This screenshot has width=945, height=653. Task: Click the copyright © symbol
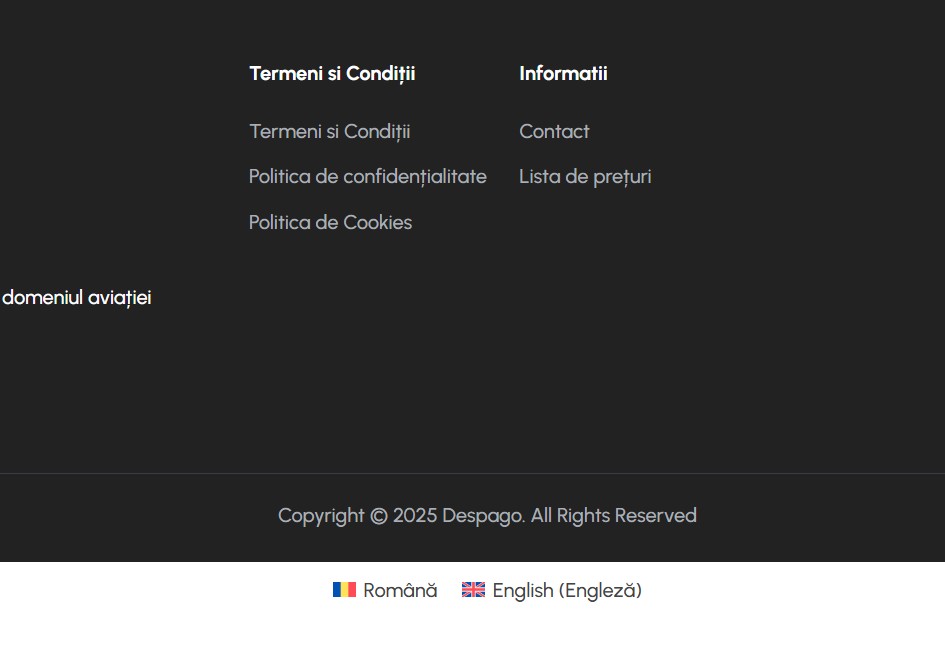pos(378,516)
